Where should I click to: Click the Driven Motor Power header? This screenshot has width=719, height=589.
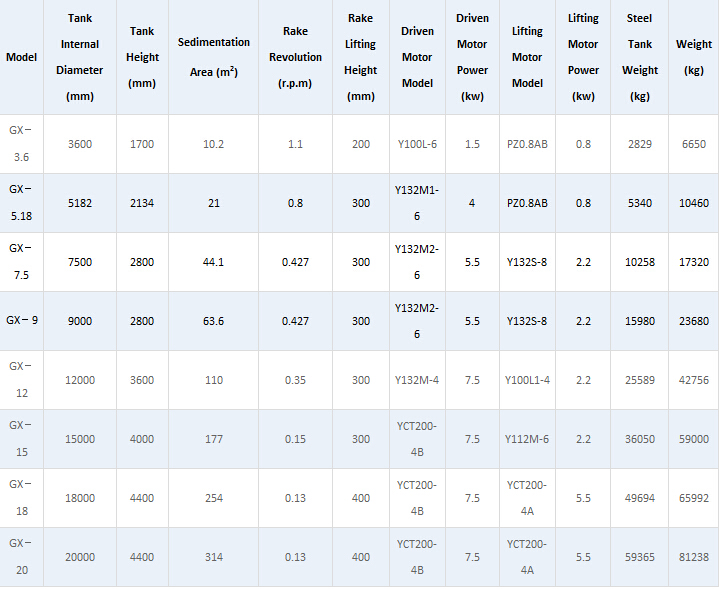(x=472, y=57)
